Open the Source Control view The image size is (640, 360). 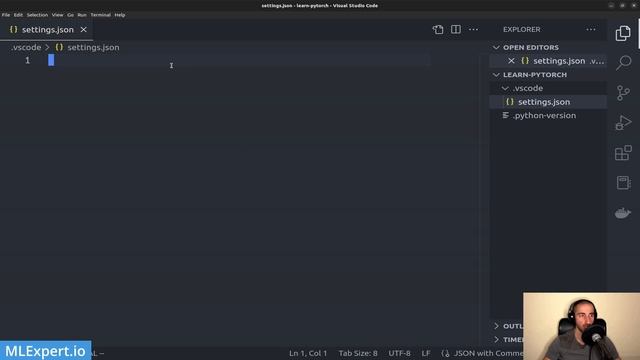[623, 93]
